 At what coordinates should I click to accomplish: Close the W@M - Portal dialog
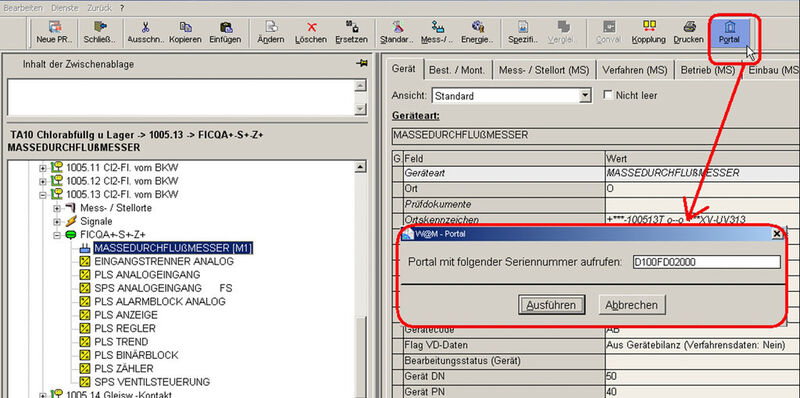(777, 234)
